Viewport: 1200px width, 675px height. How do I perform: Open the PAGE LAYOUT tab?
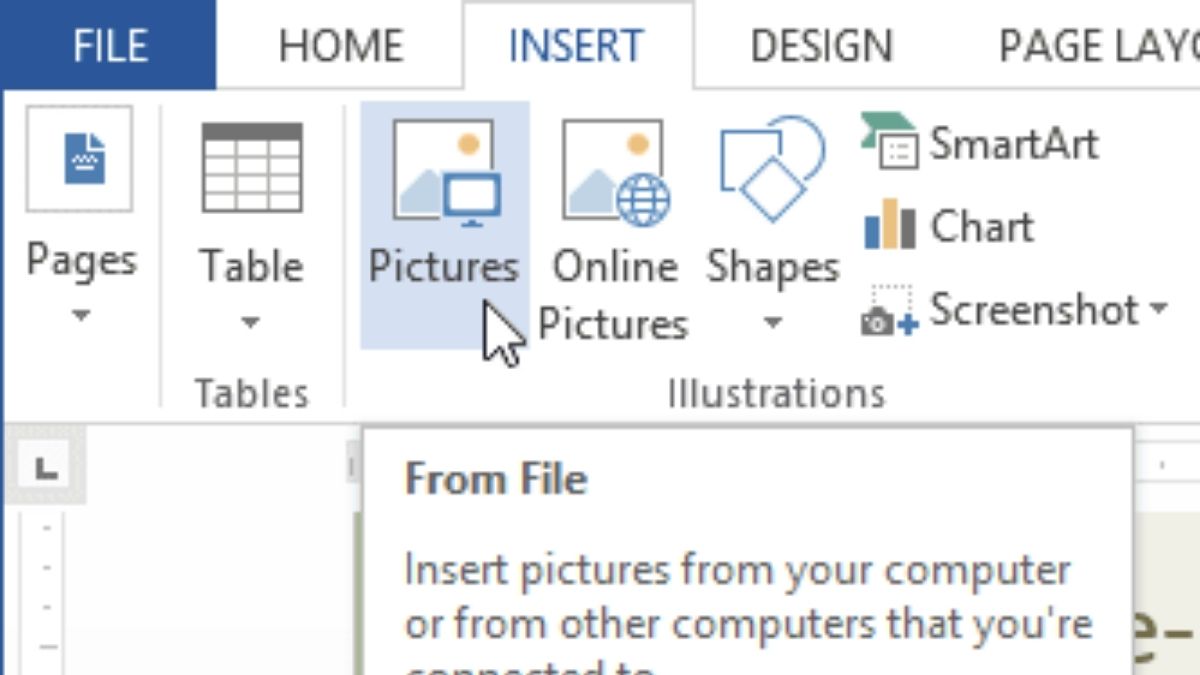(1098, 46)
